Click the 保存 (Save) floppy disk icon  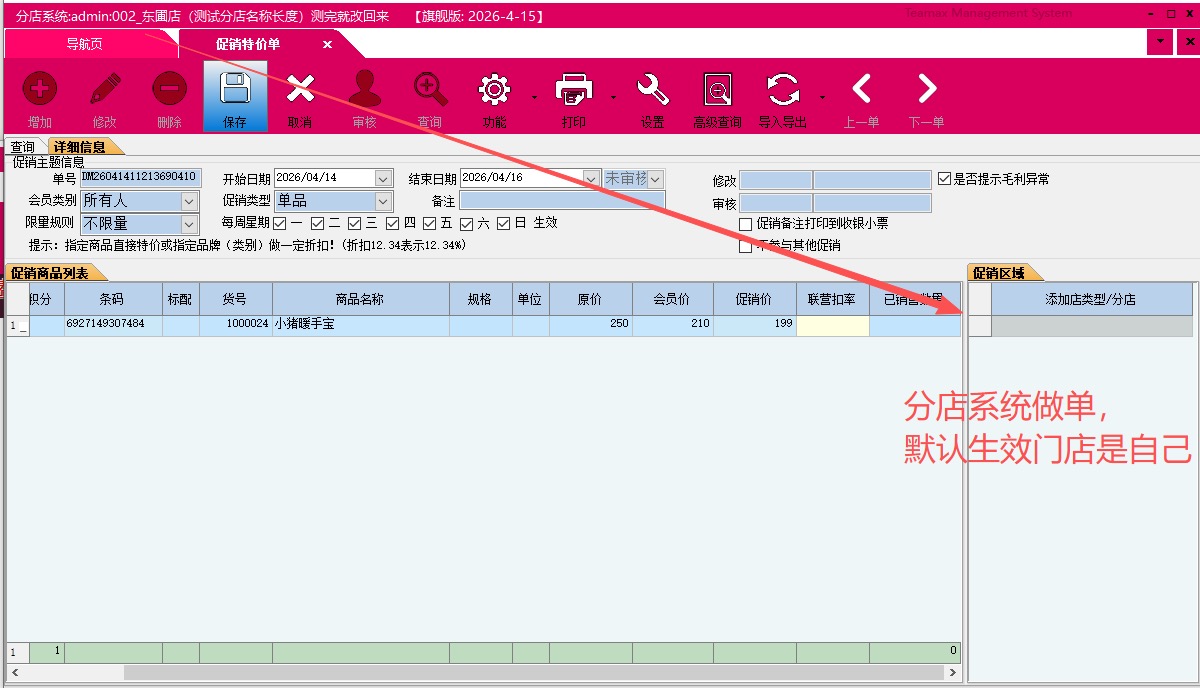235,90
